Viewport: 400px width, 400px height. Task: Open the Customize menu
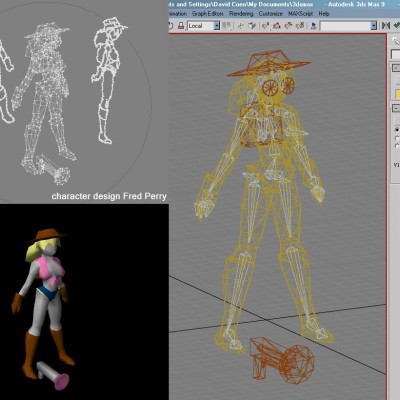tap(271, 14)
